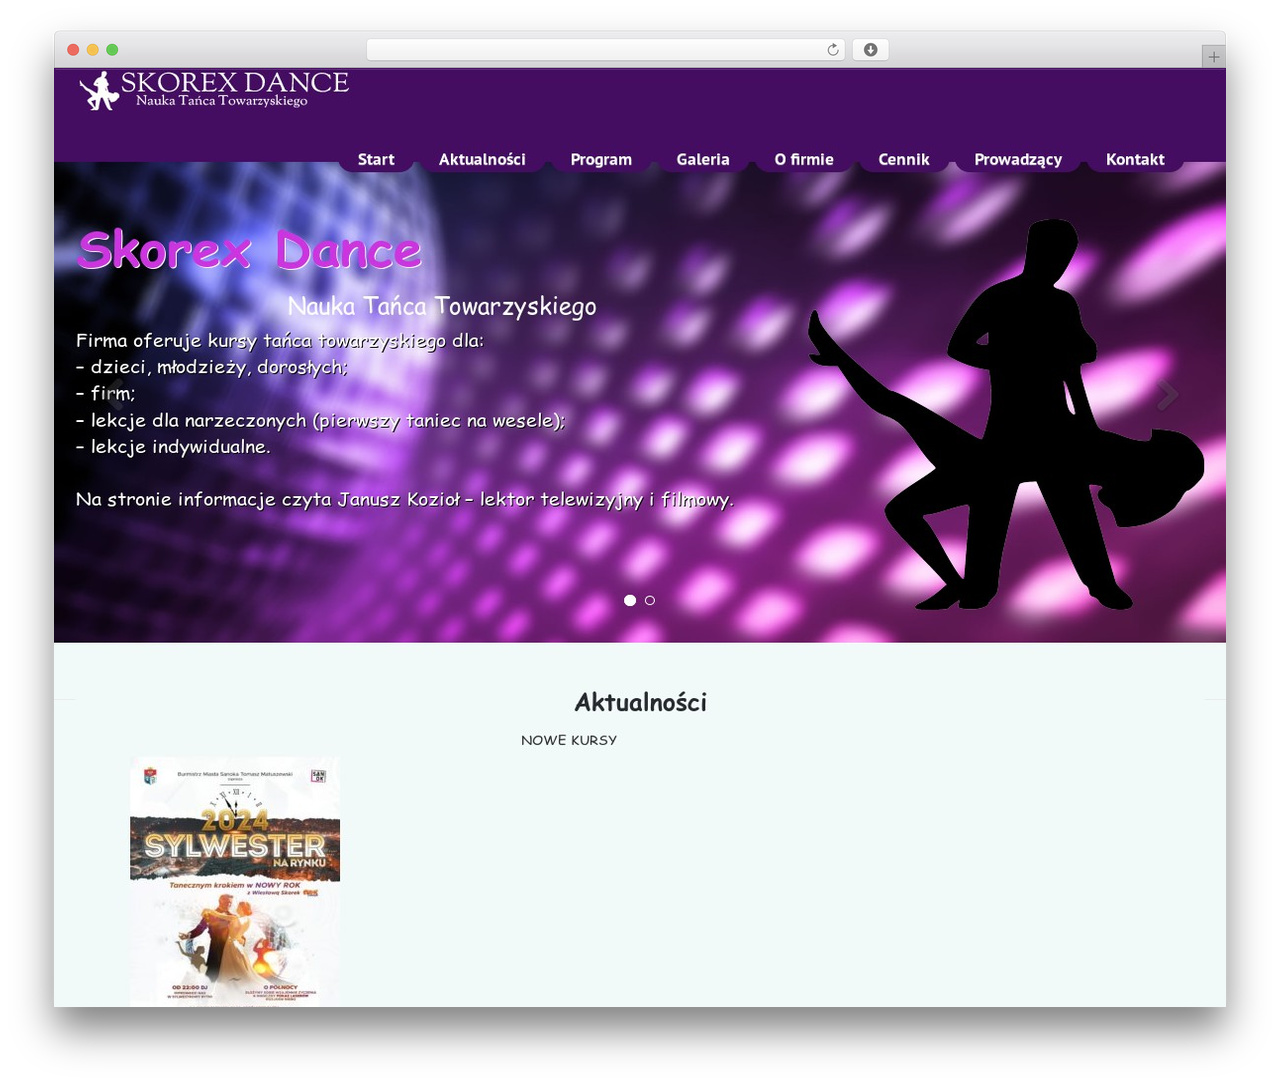This screenshot has width=1280, height=1084.
Task: Click the pink Skorex Dance slide title
Action: coord(250,250)
